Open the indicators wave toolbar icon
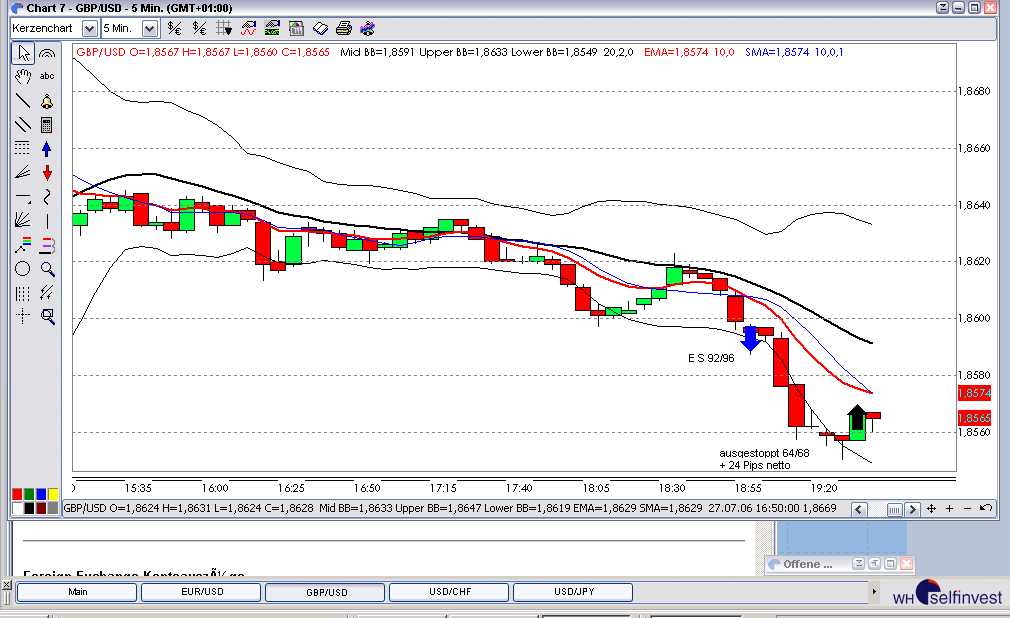Image resolution: width=1010 pixels, height=618 pixels. 248,28
